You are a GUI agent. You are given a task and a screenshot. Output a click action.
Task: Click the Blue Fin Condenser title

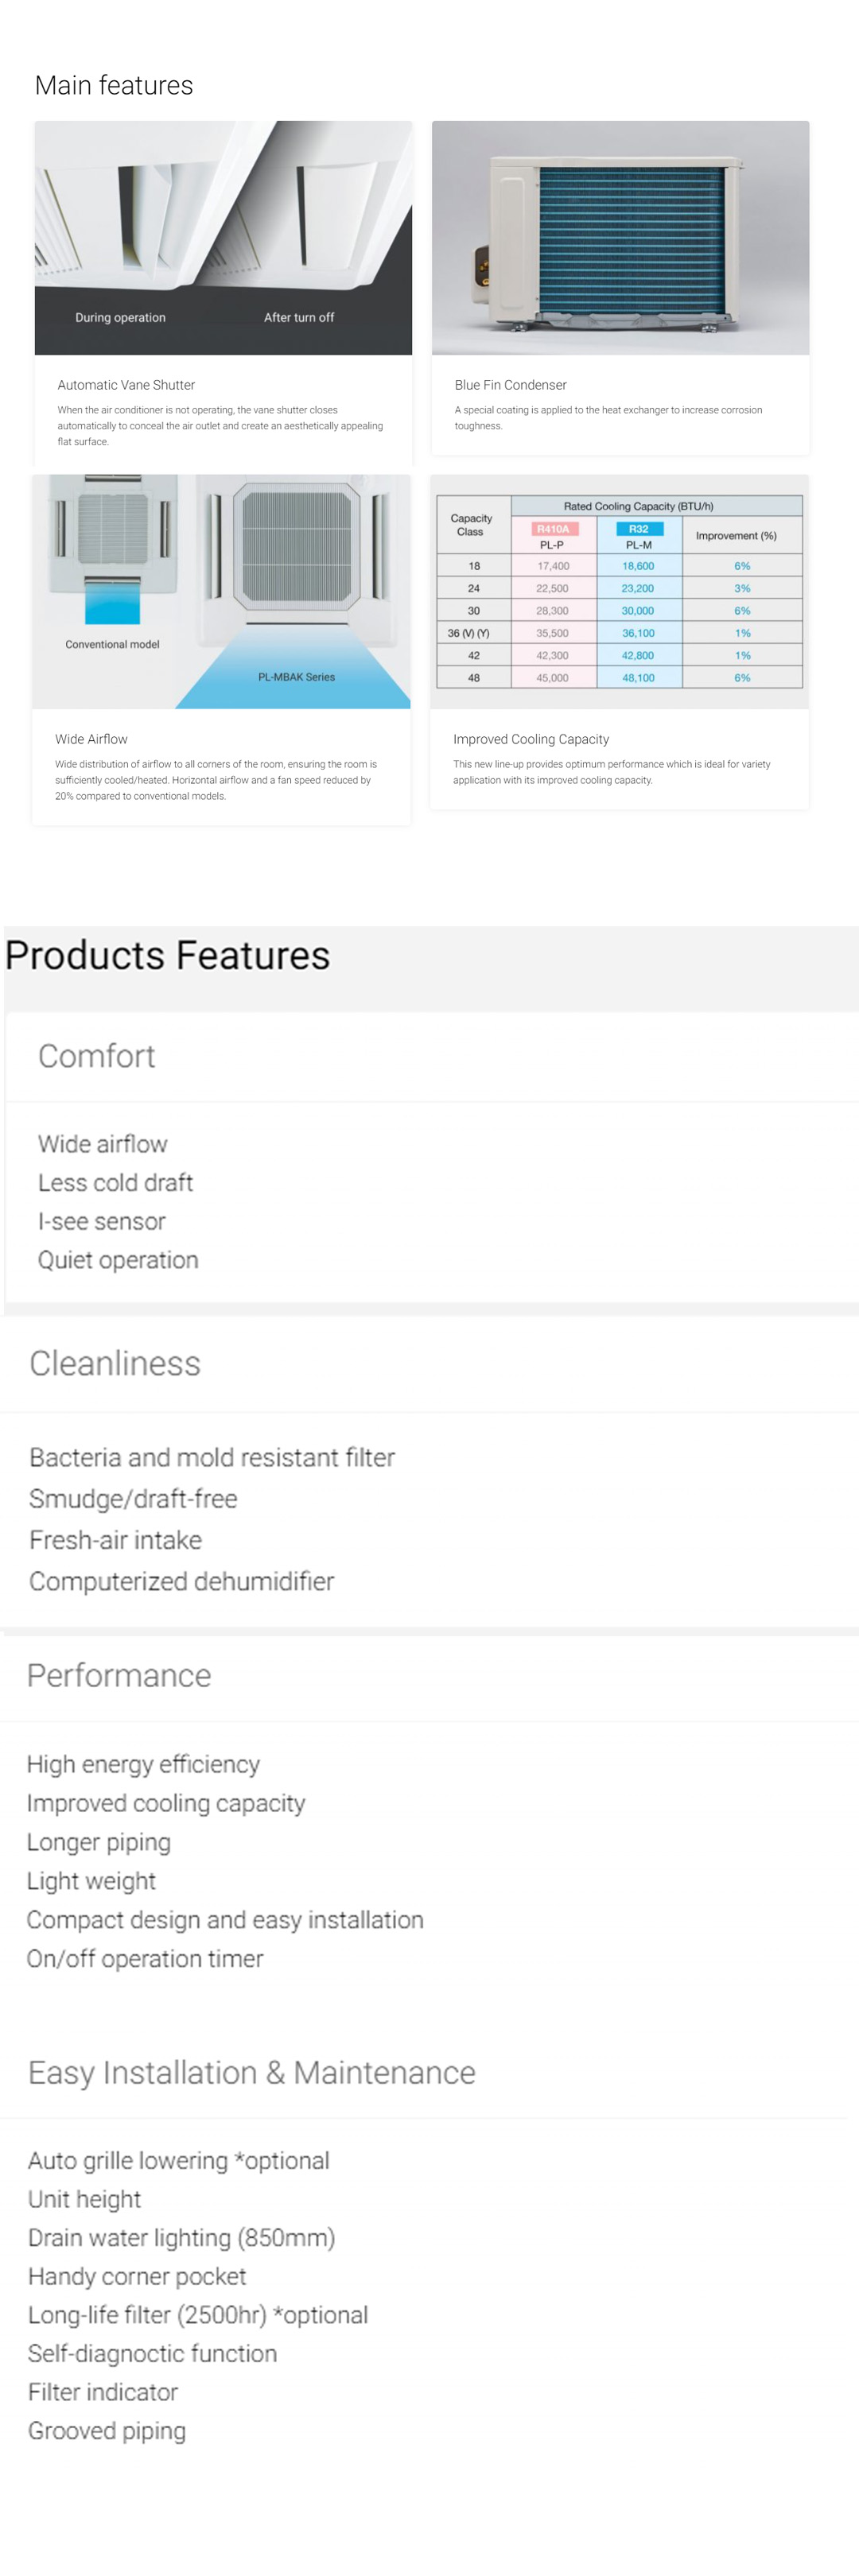510,385
